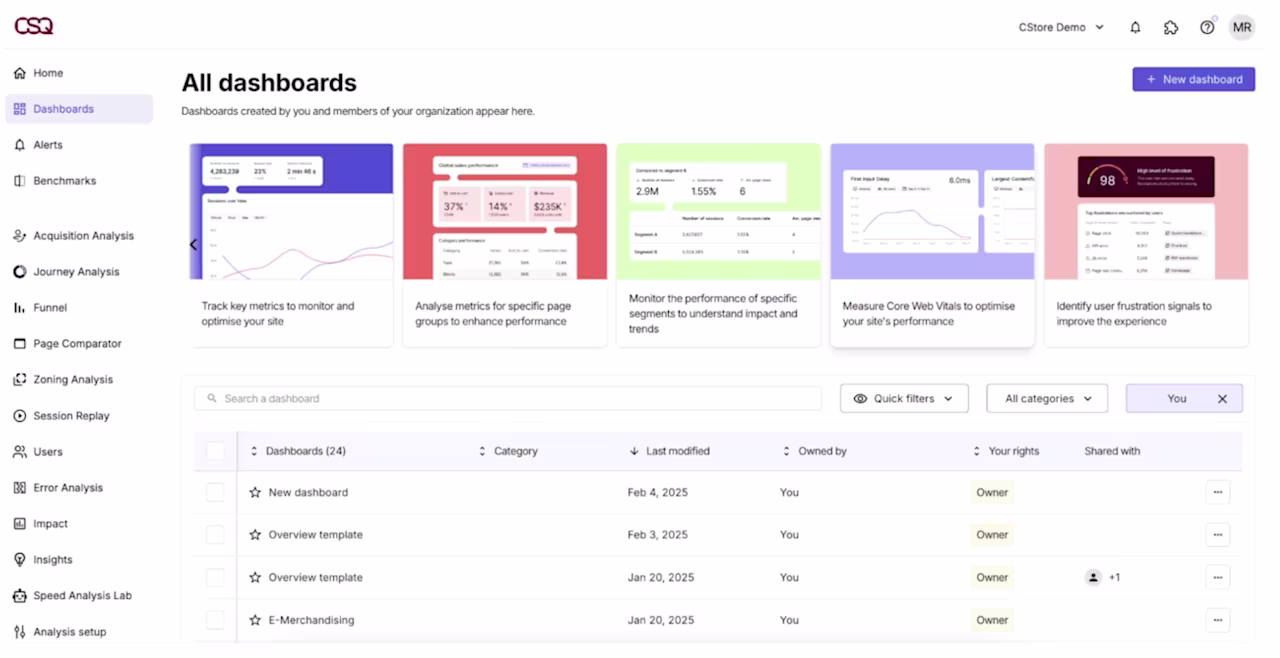Screen dimensions: 1280x658
Task: Open Journey Analysis menu item
Action: point(76,272)
